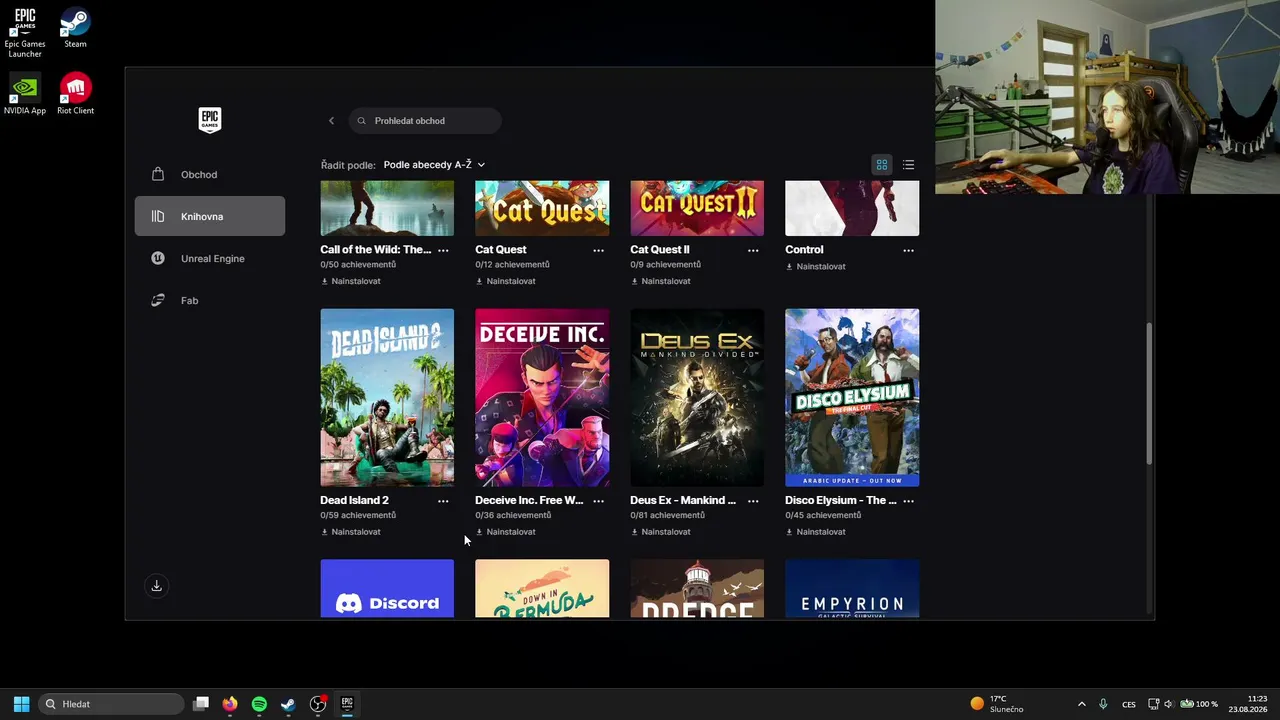Screen dimensions: 1280x720
Task: Click the Epic Games logo in the launcher sidebar
Action: click(x=209, y=120)
